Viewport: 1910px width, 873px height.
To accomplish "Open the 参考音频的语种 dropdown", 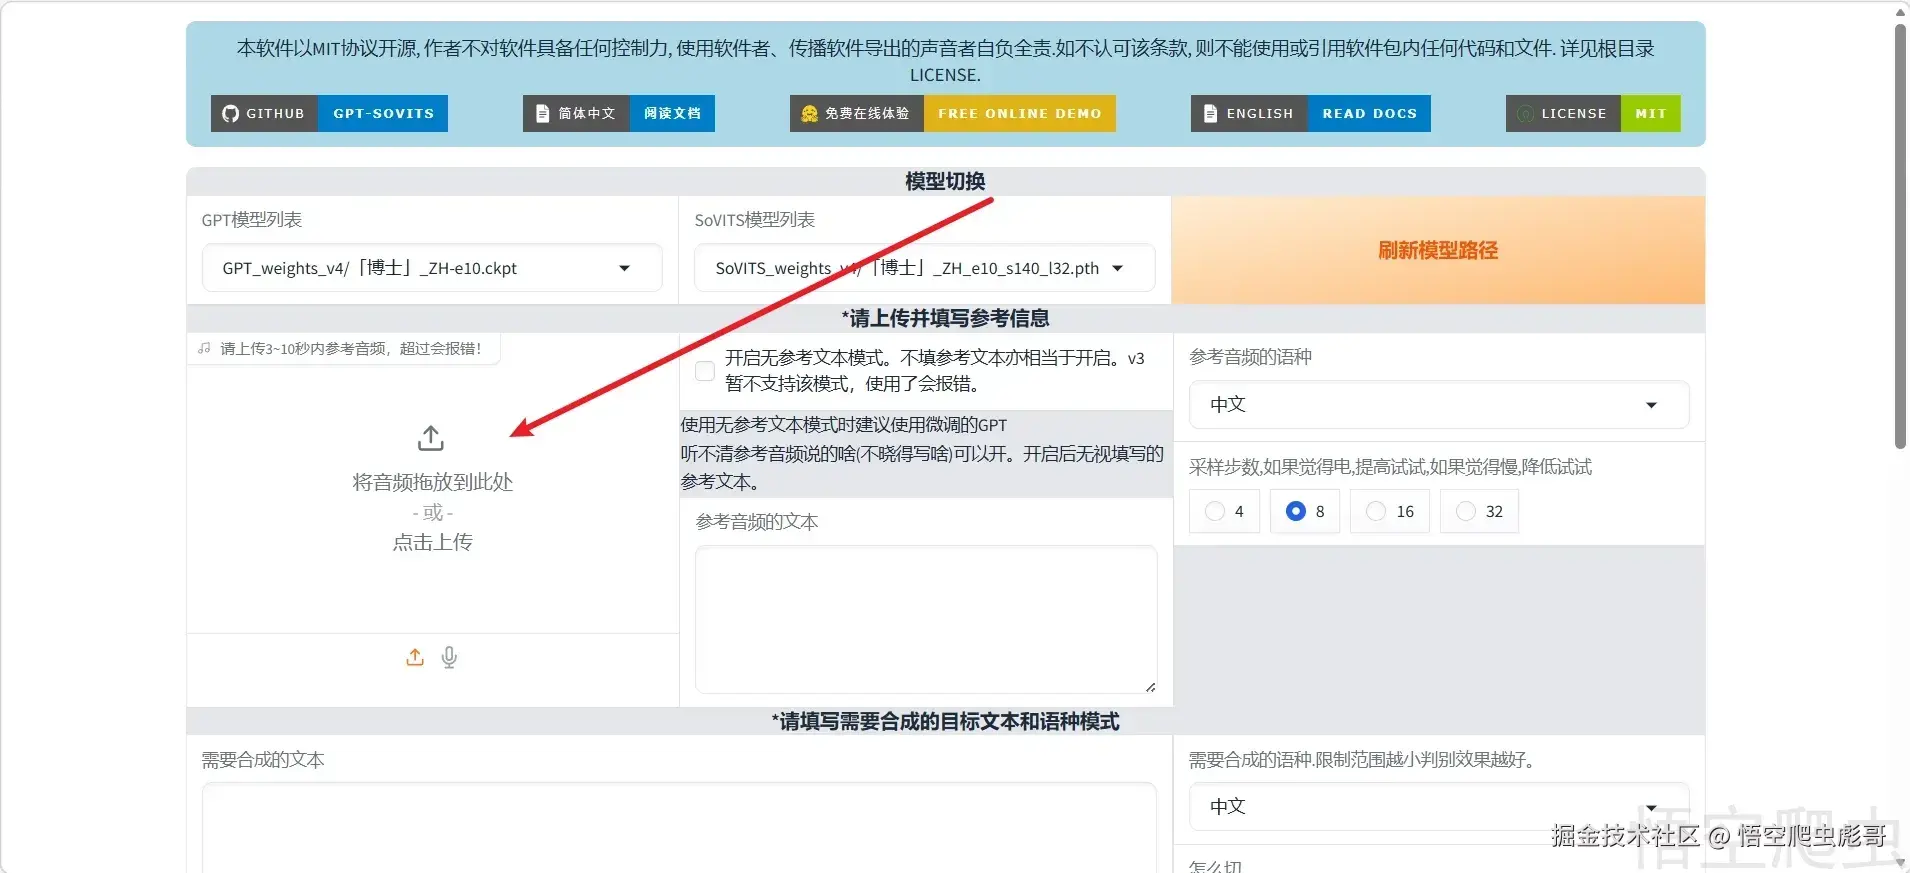I will [1439, 405].
